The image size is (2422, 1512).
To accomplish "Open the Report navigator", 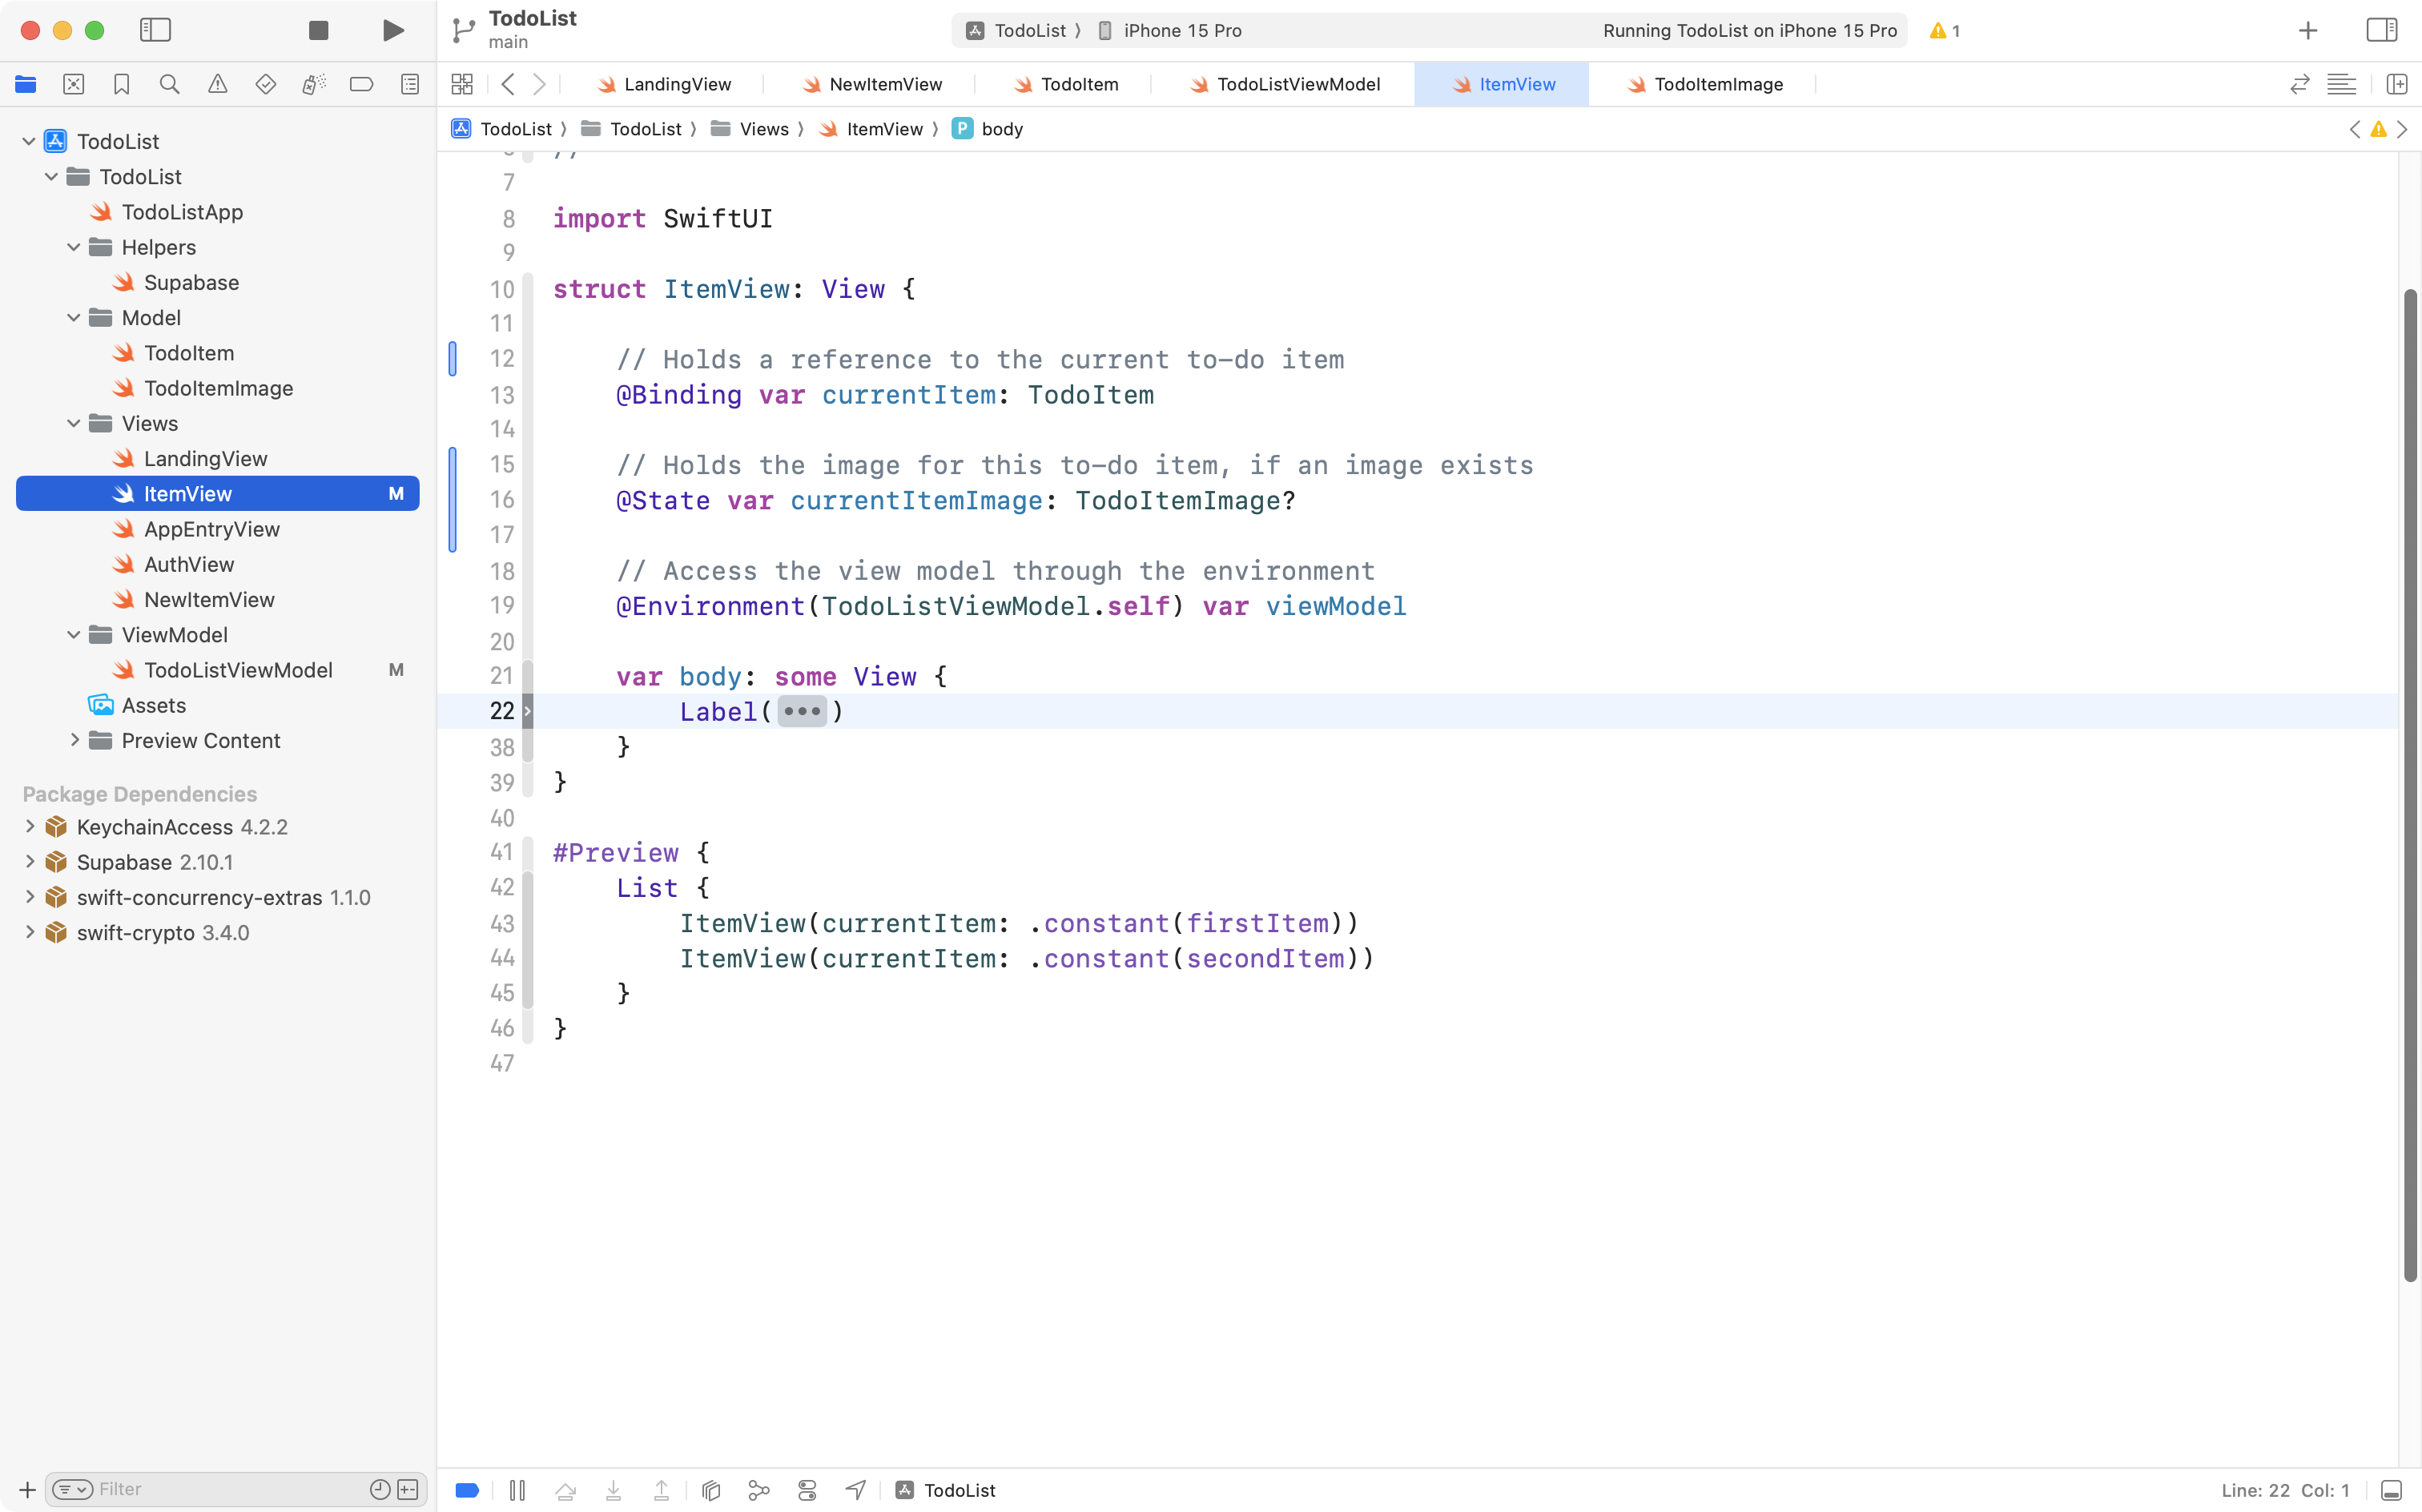I will pos(410,84).
